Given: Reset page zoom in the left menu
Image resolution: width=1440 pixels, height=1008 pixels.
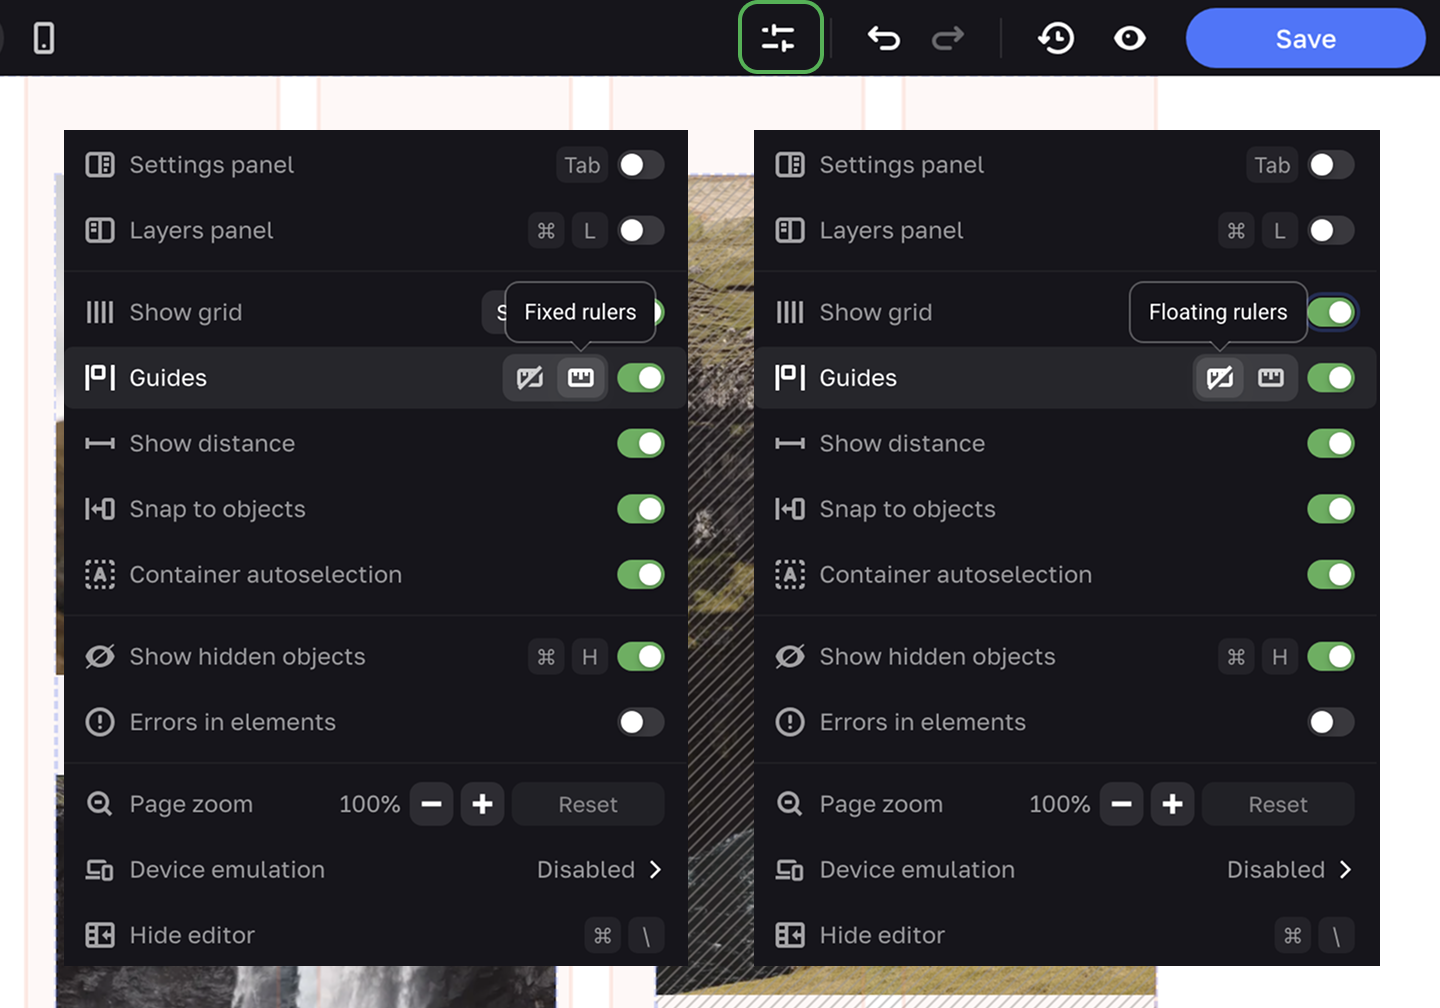Looking at the screenshot, I should 588,805.
